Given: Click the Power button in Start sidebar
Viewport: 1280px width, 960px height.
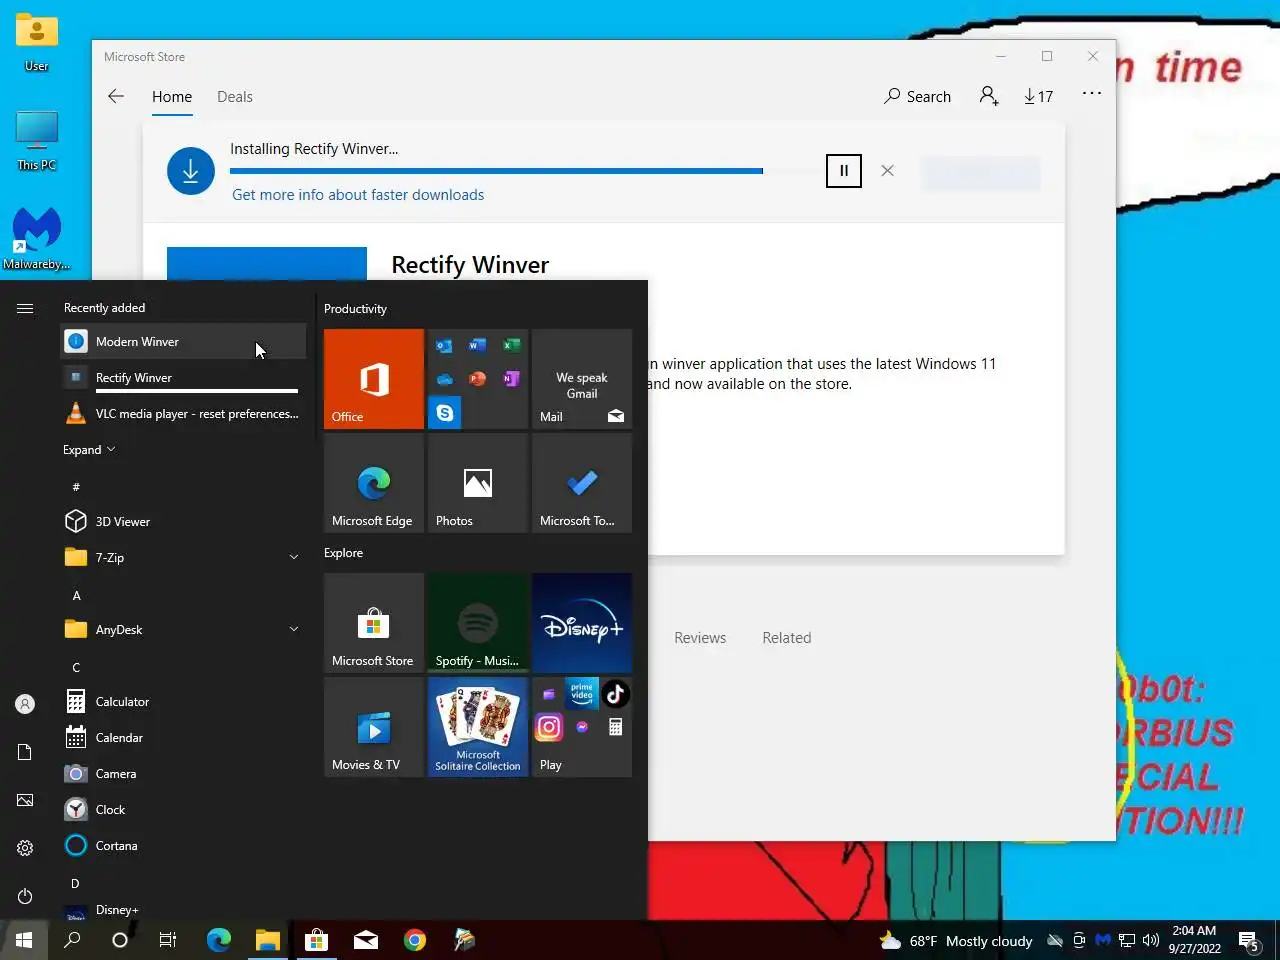Looking at the screenshot, I should pyautogui.click(x=25, y=896).
